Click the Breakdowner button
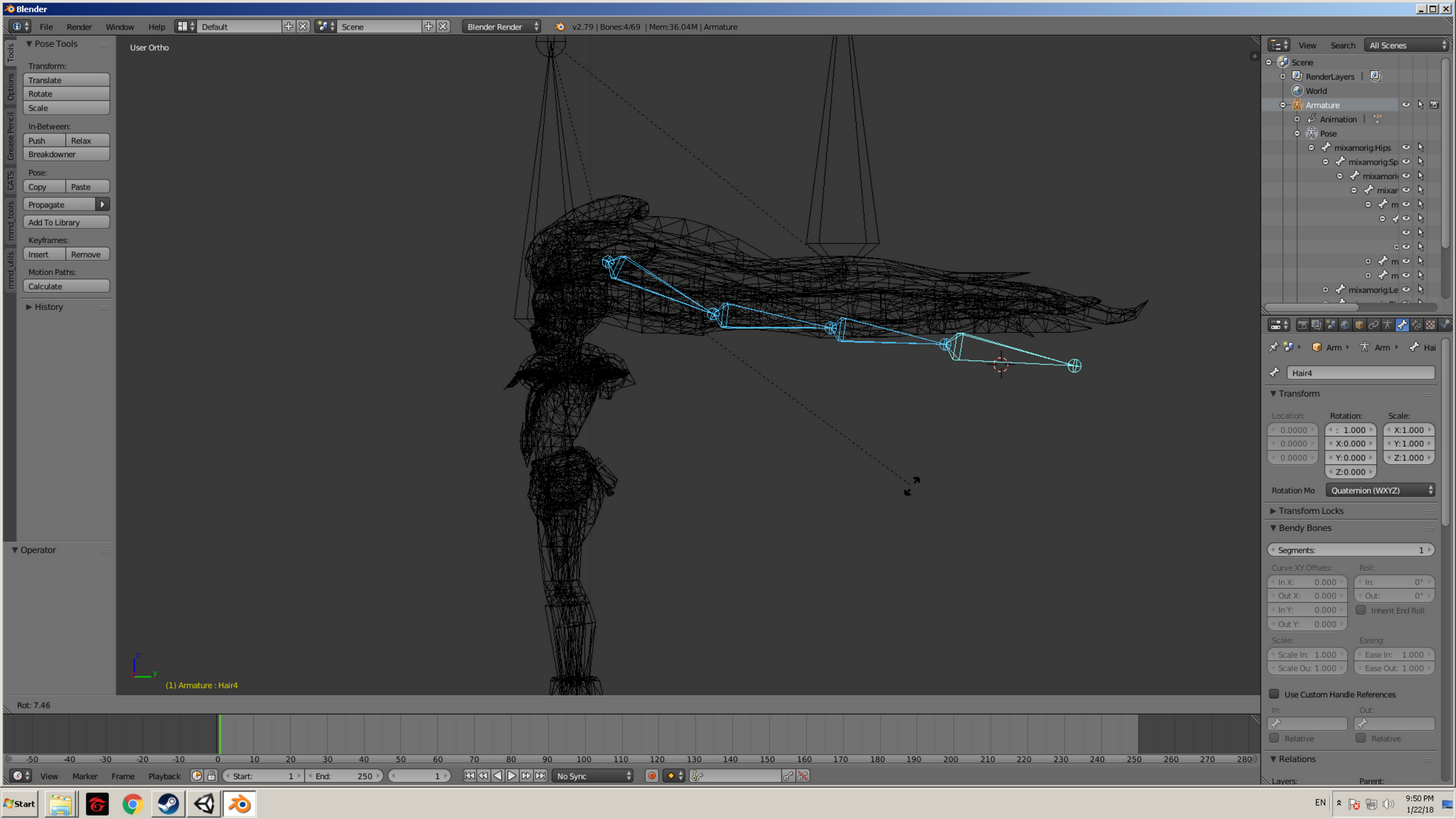 (x=66, y=154)
